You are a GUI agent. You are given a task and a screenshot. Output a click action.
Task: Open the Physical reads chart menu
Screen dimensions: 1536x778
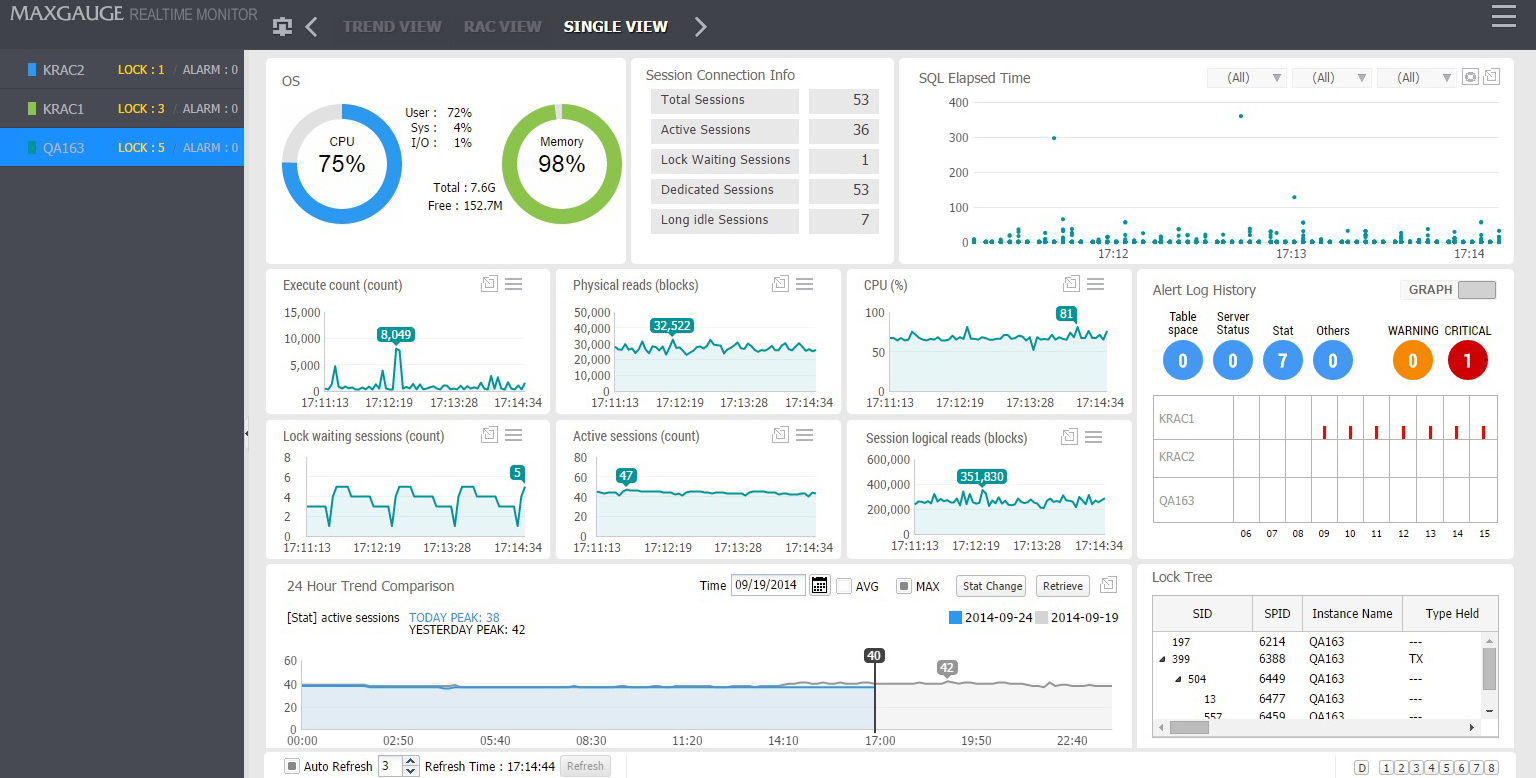coord(804,284)
